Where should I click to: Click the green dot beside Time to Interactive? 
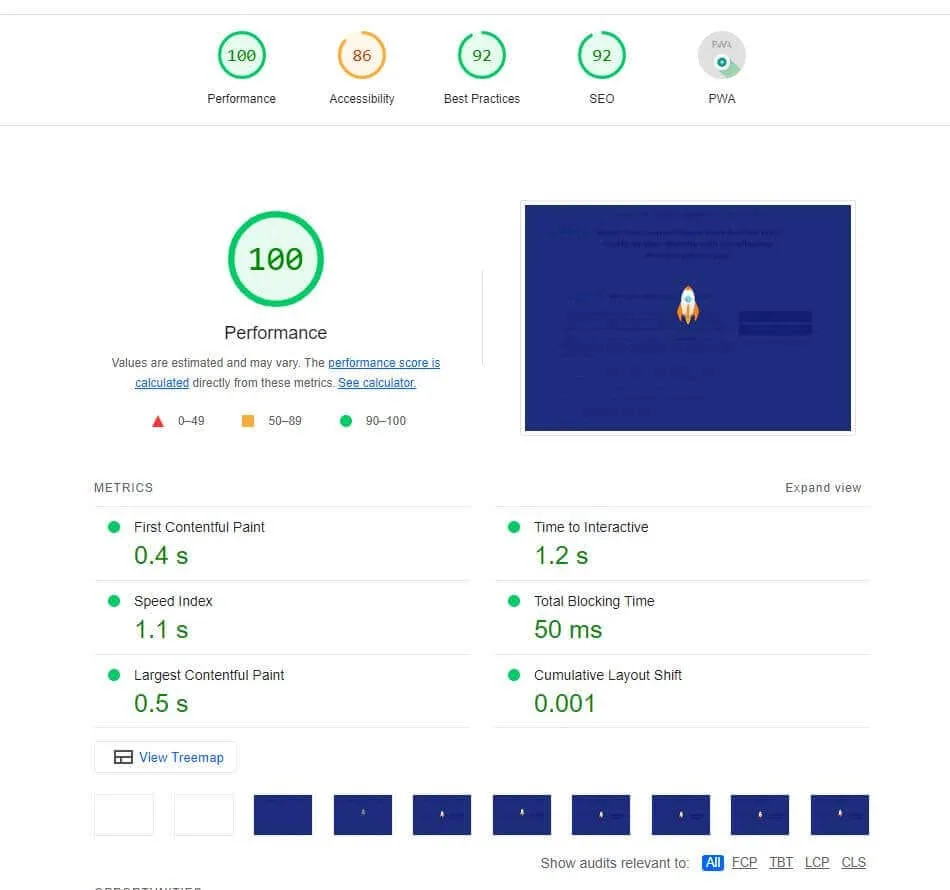[x=514, y=527]
